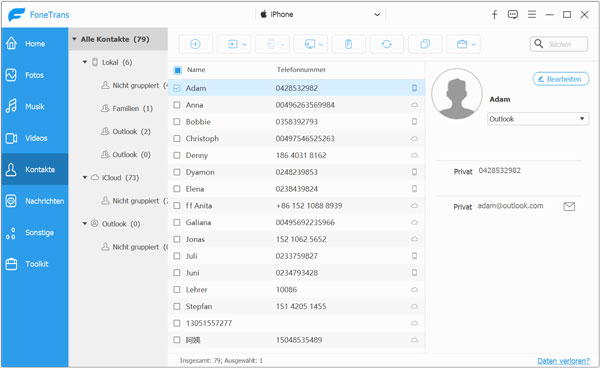Sort by the Name column header
This screenshot has width=600, height=368.
pos(196,70)
